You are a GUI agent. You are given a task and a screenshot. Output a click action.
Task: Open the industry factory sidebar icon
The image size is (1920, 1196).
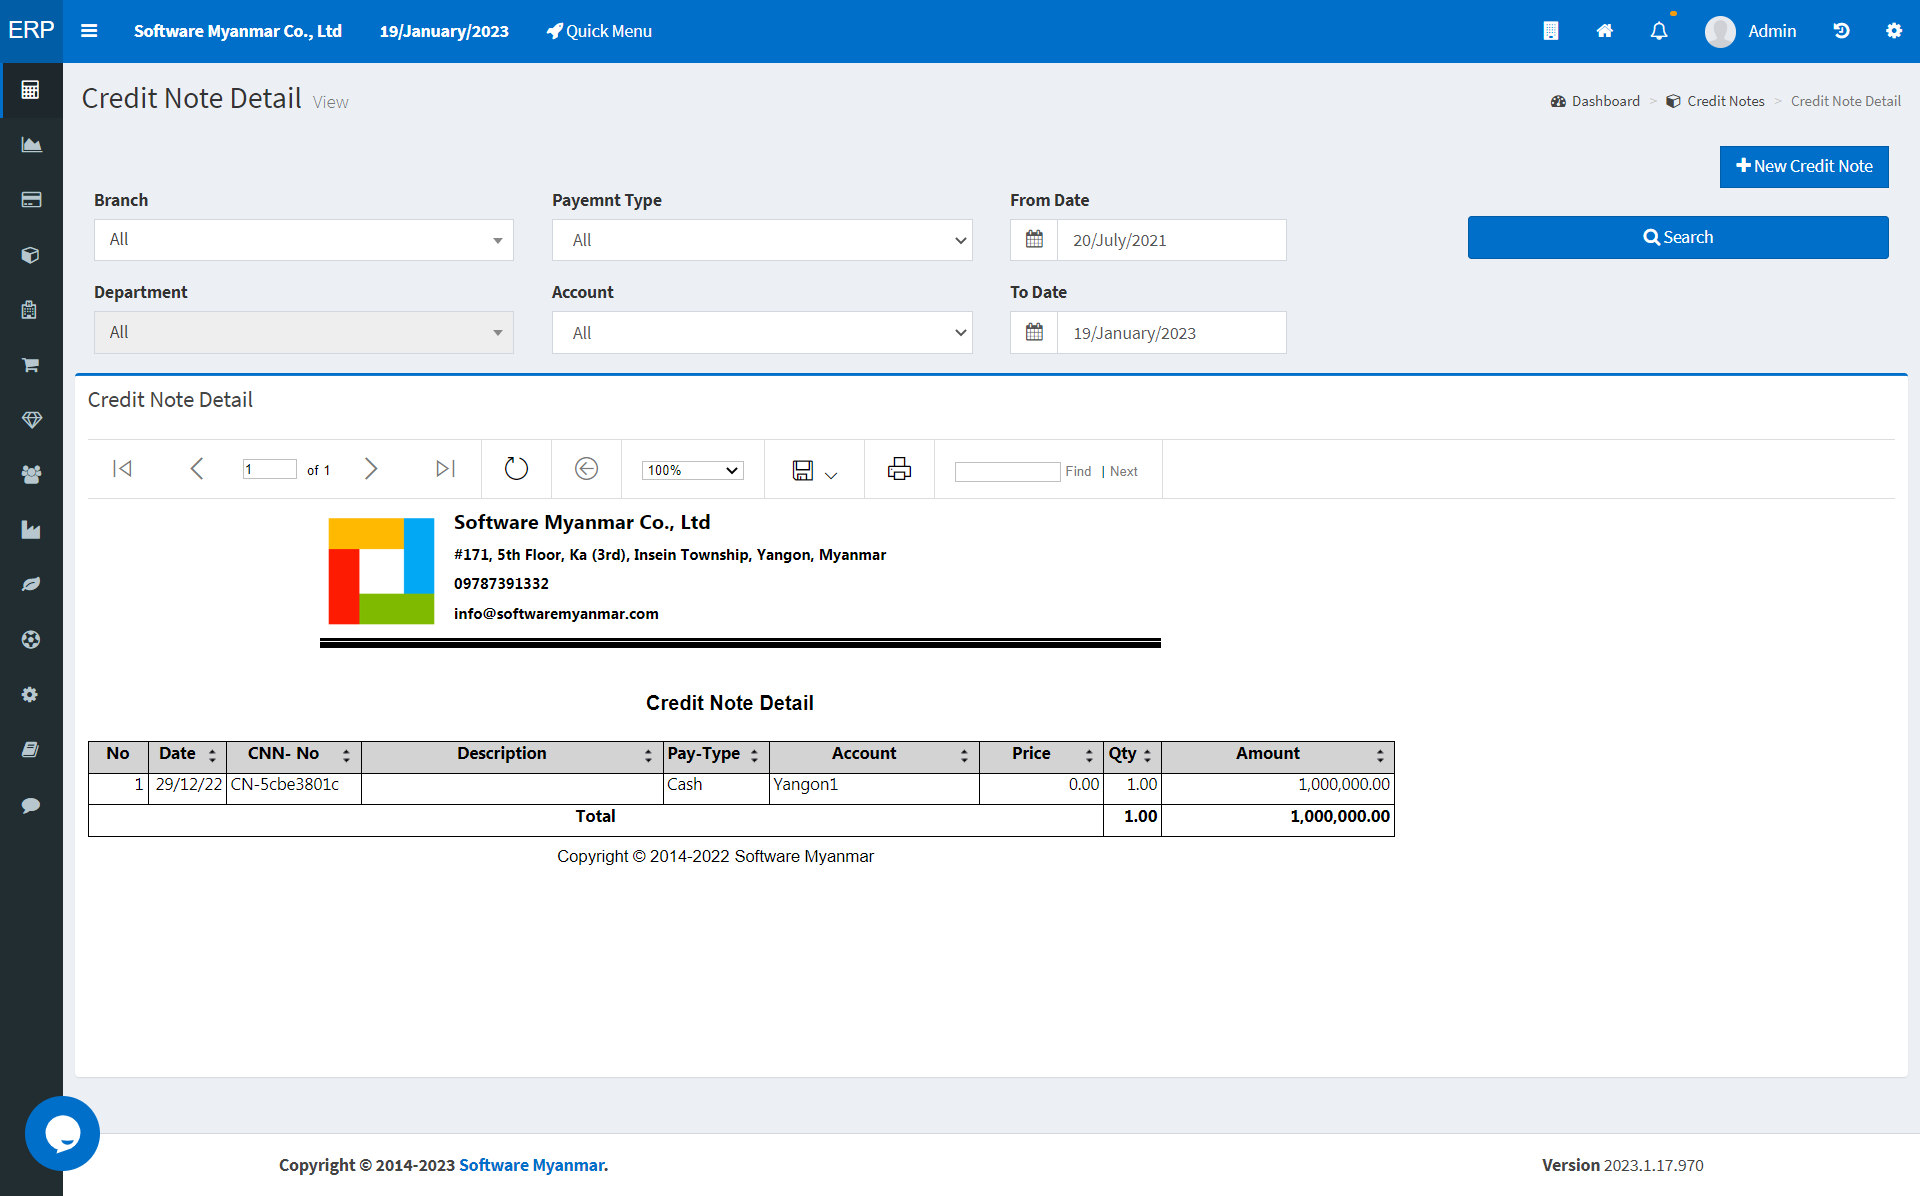click(x=31, y=530)
